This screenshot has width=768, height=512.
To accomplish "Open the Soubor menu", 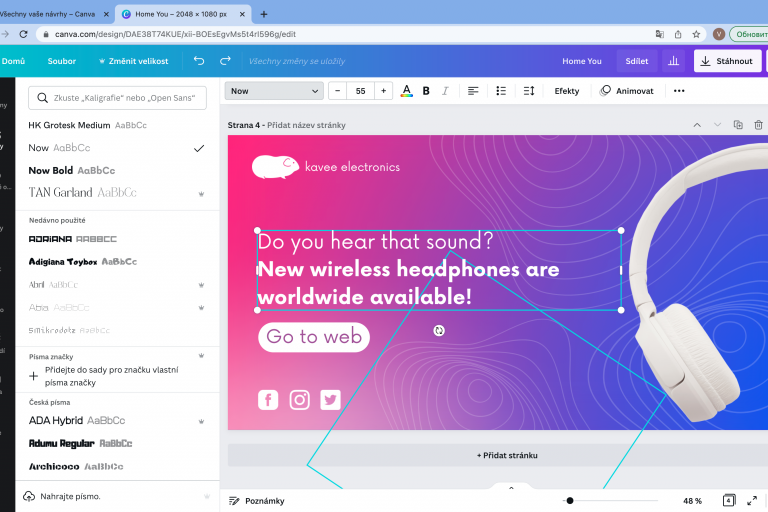I will coord(61,61).
